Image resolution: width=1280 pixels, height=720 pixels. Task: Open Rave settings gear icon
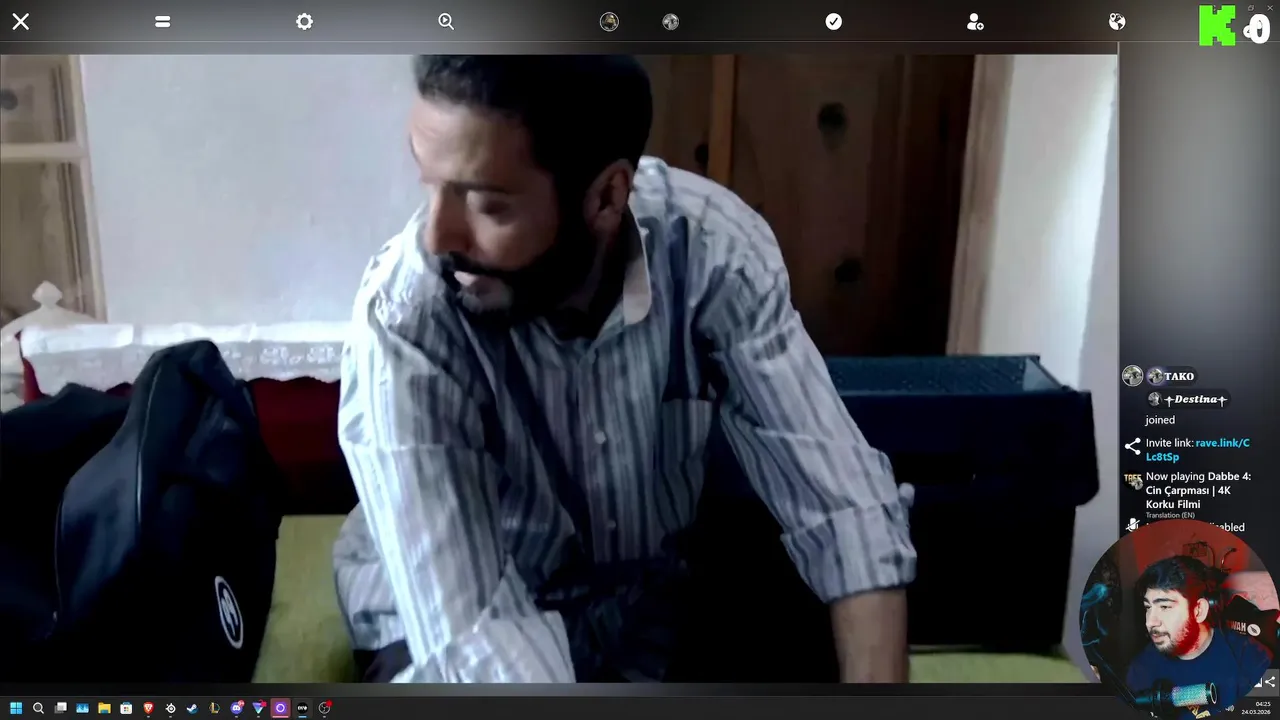coord(305,21)
